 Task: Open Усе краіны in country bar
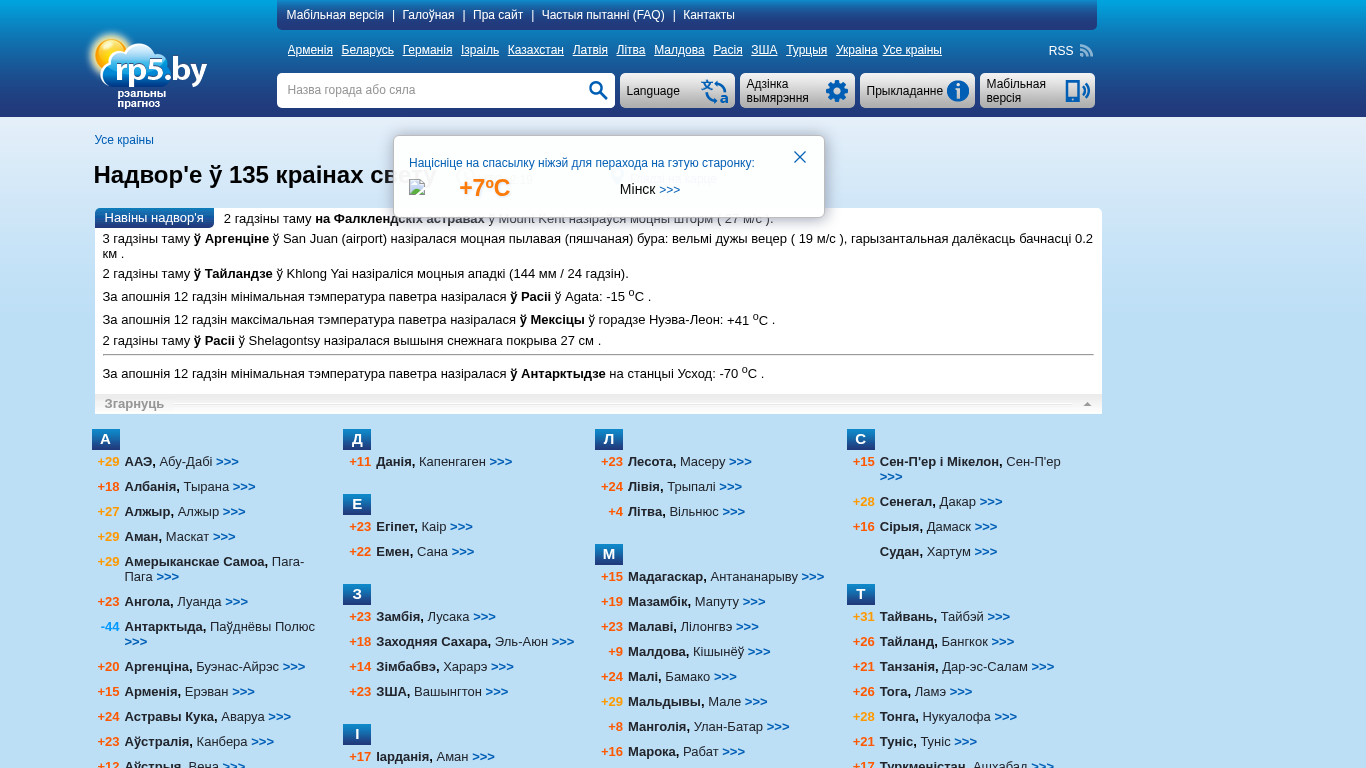pos(912,50)
